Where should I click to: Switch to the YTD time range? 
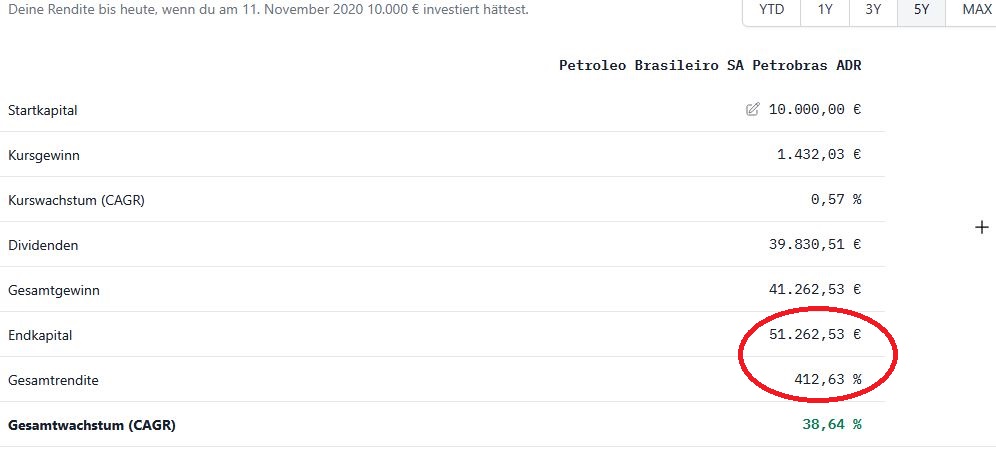[x=771, y=10]
